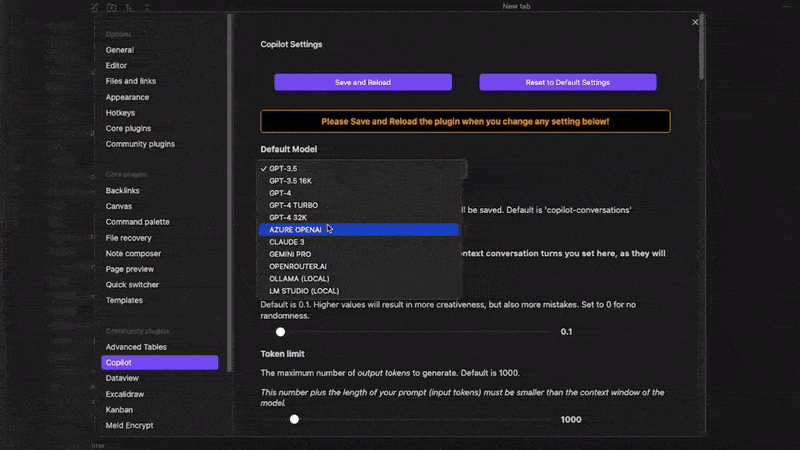Click the Save and Reload button
Viewport: 800px width, 450px height.
click(x=363, y=82)
